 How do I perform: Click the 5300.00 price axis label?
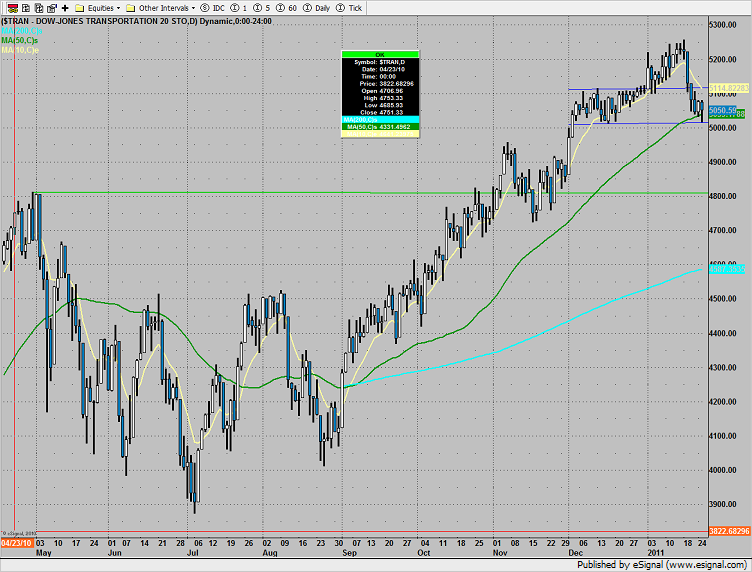(723, 25)
